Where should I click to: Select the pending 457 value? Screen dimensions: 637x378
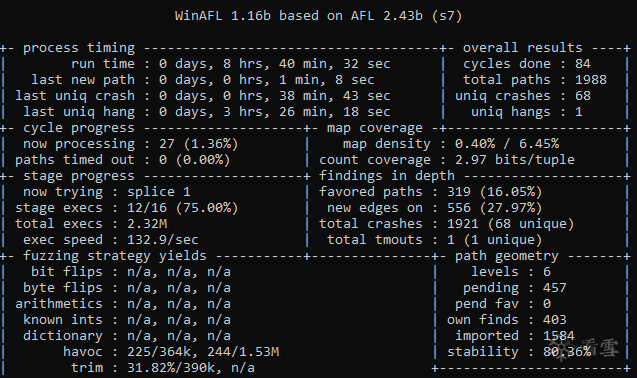click(x=555, y=288)
